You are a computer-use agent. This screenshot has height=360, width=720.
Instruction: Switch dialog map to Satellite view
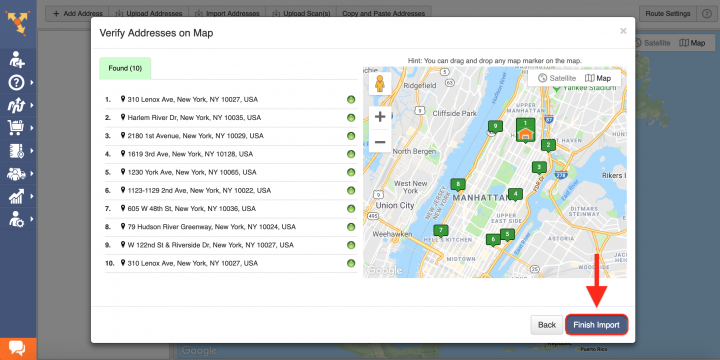(x=557, y=78)
